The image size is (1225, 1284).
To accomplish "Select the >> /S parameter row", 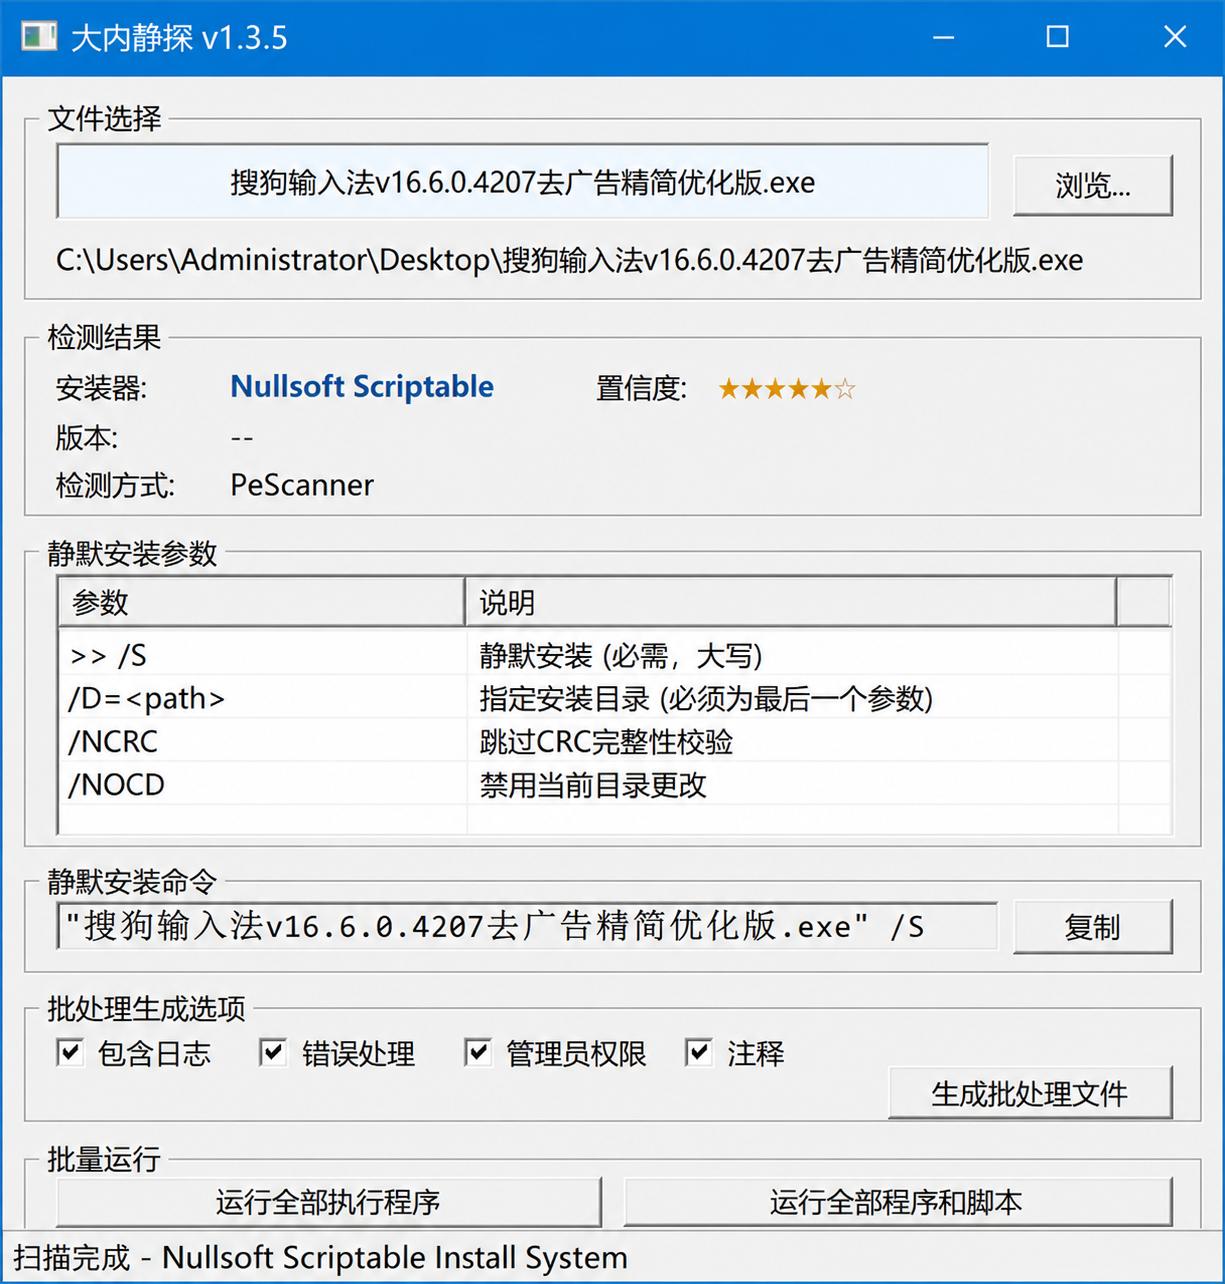I will tap(614, 656).
